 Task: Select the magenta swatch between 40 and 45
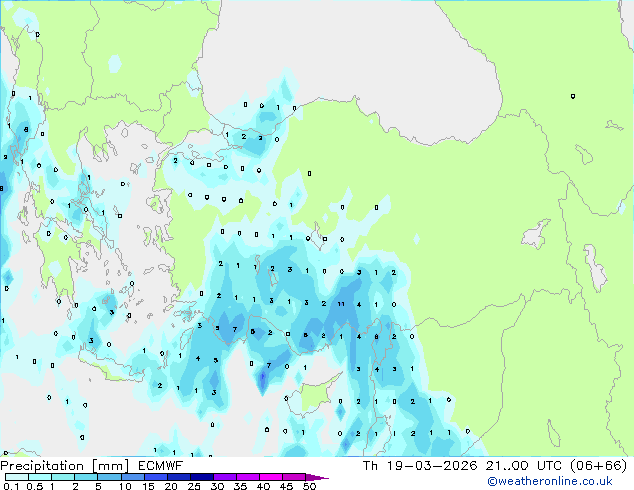pyautogui.click(x=271, y=477)
